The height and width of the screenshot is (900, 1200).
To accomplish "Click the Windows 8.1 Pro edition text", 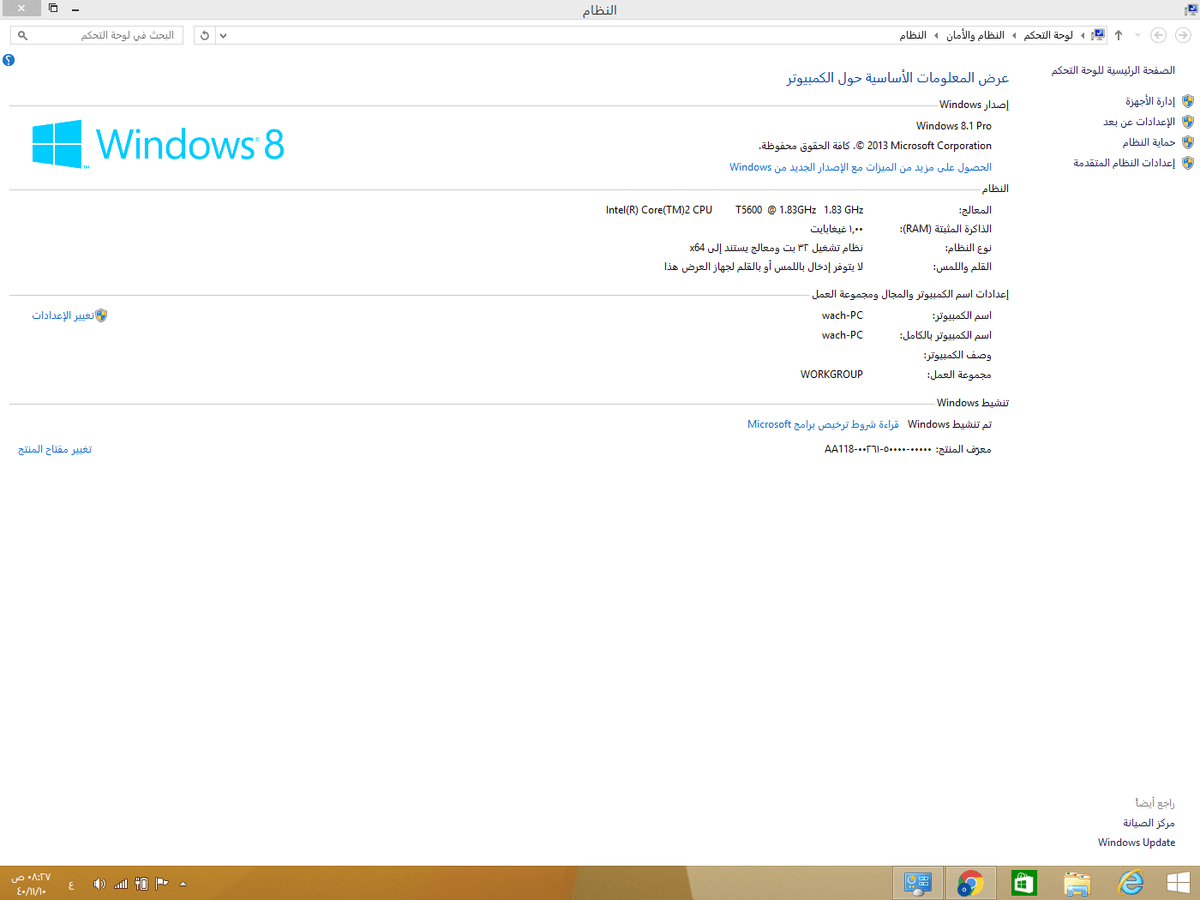I will [954, 126].
